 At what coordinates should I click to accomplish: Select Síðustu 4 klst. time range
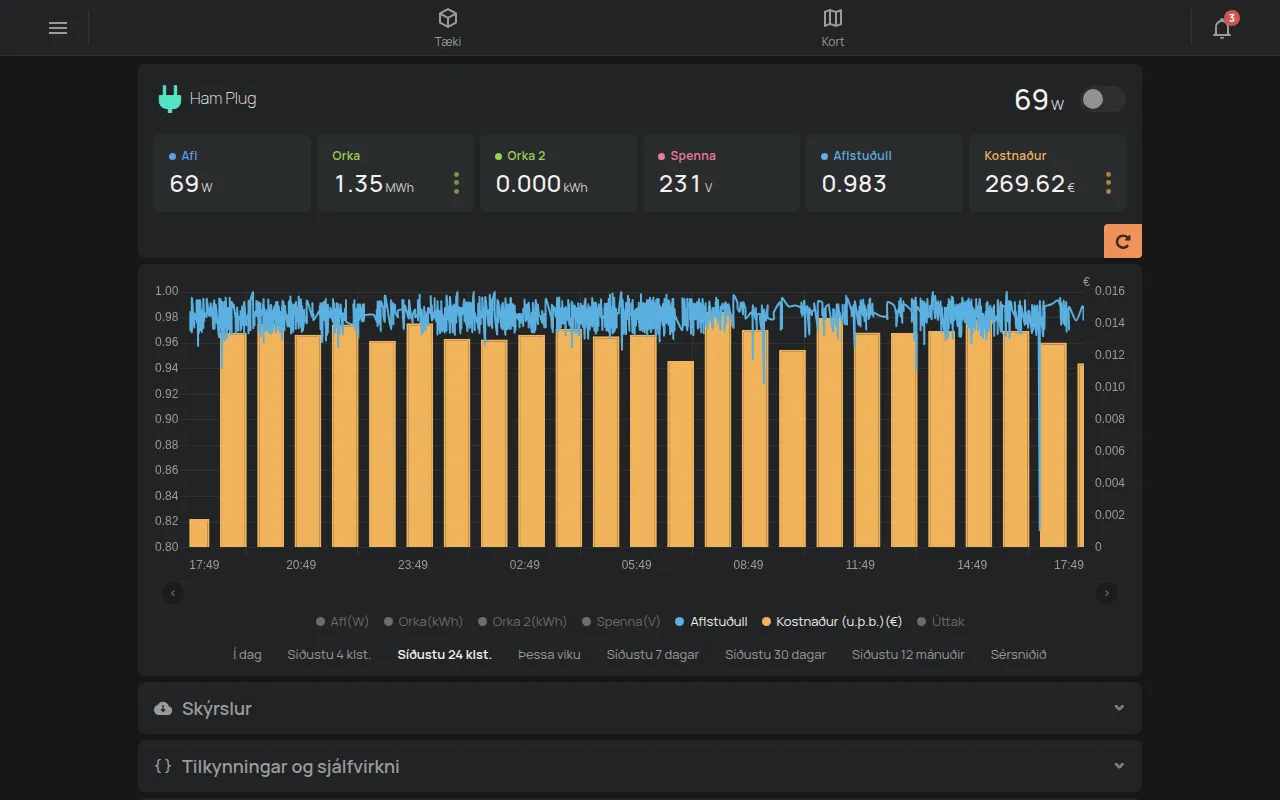tap(329, 655)
